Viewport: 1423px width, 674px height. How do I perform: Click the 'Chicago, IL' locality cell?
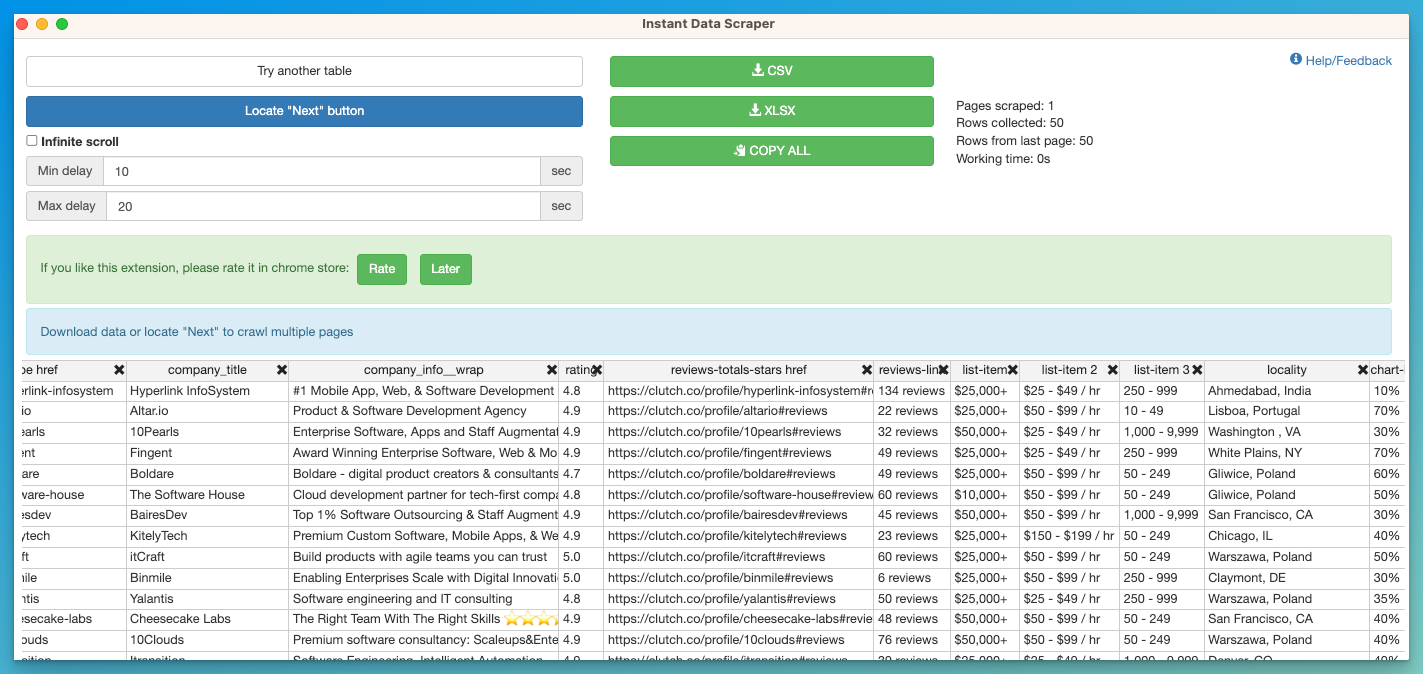point(1286,536)
